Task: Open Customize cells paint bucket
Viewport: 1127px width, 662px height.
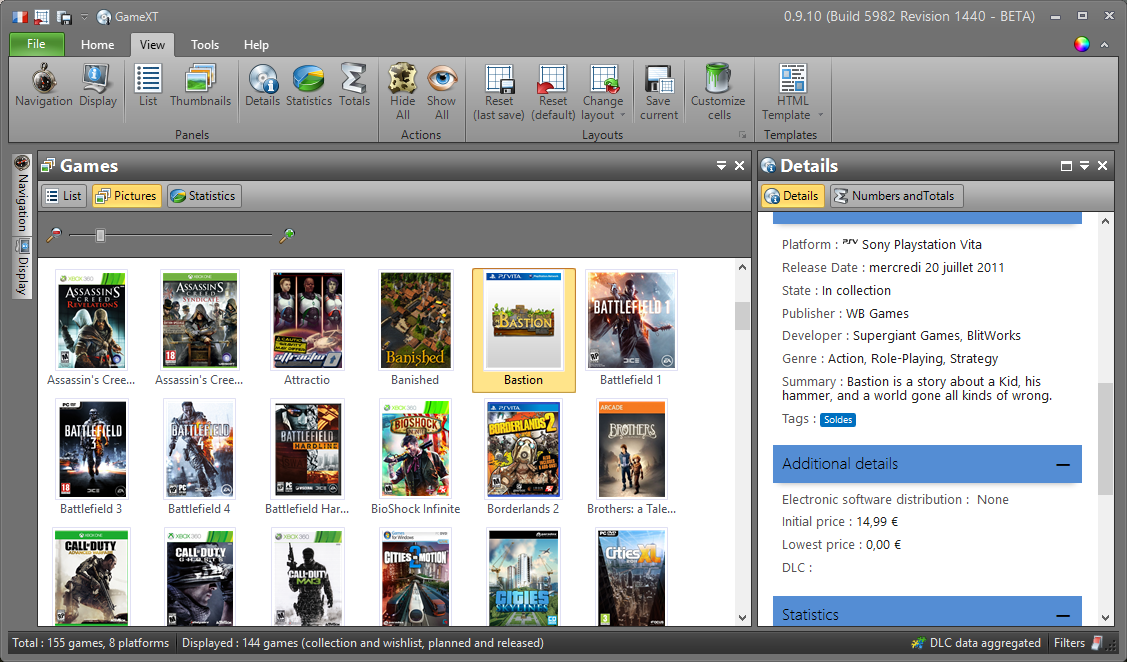Action: 718,80
